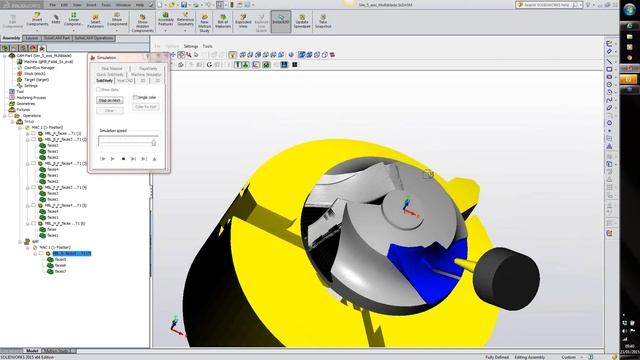
Task: Click Update Speedpak icon
Action: (x=302, y=21)
